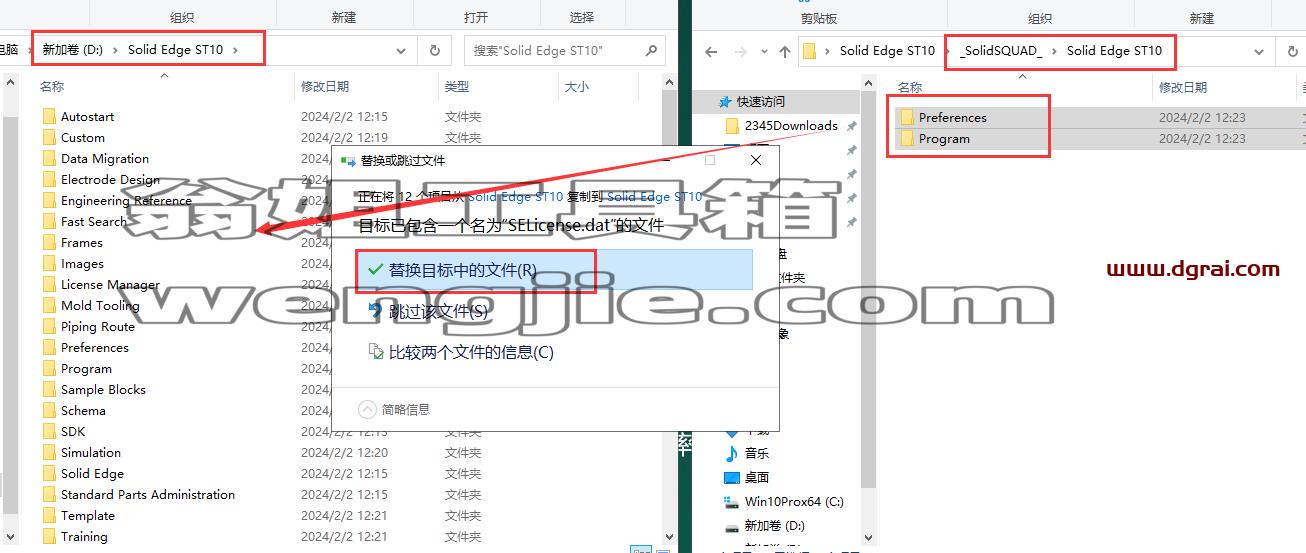
Task: Refresh the left Explorer window
Action: tap(435, 50)
